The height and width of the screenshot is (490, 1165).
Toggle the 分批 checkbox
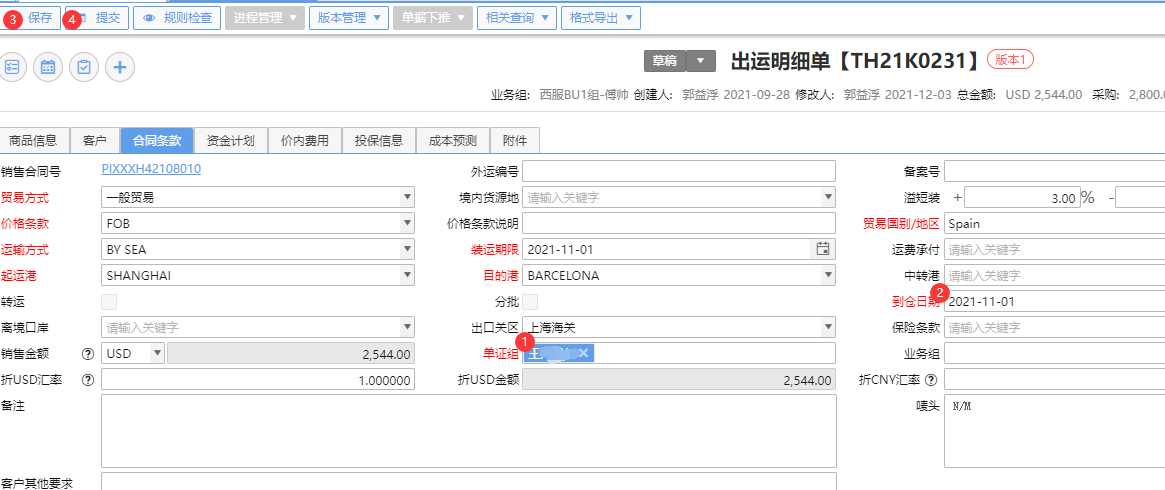point(530,301)
